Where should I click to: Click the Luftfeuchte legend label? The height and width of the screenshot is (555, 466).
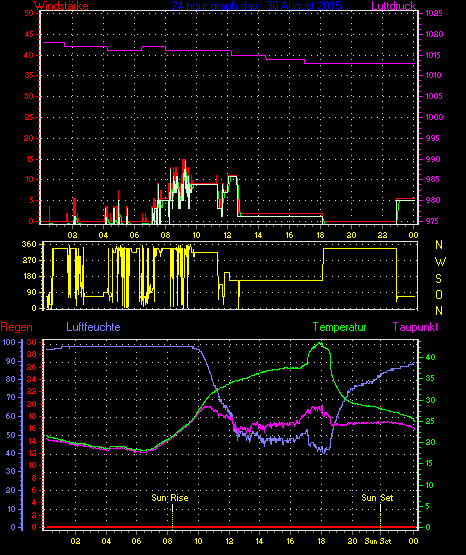coord(93,327)
